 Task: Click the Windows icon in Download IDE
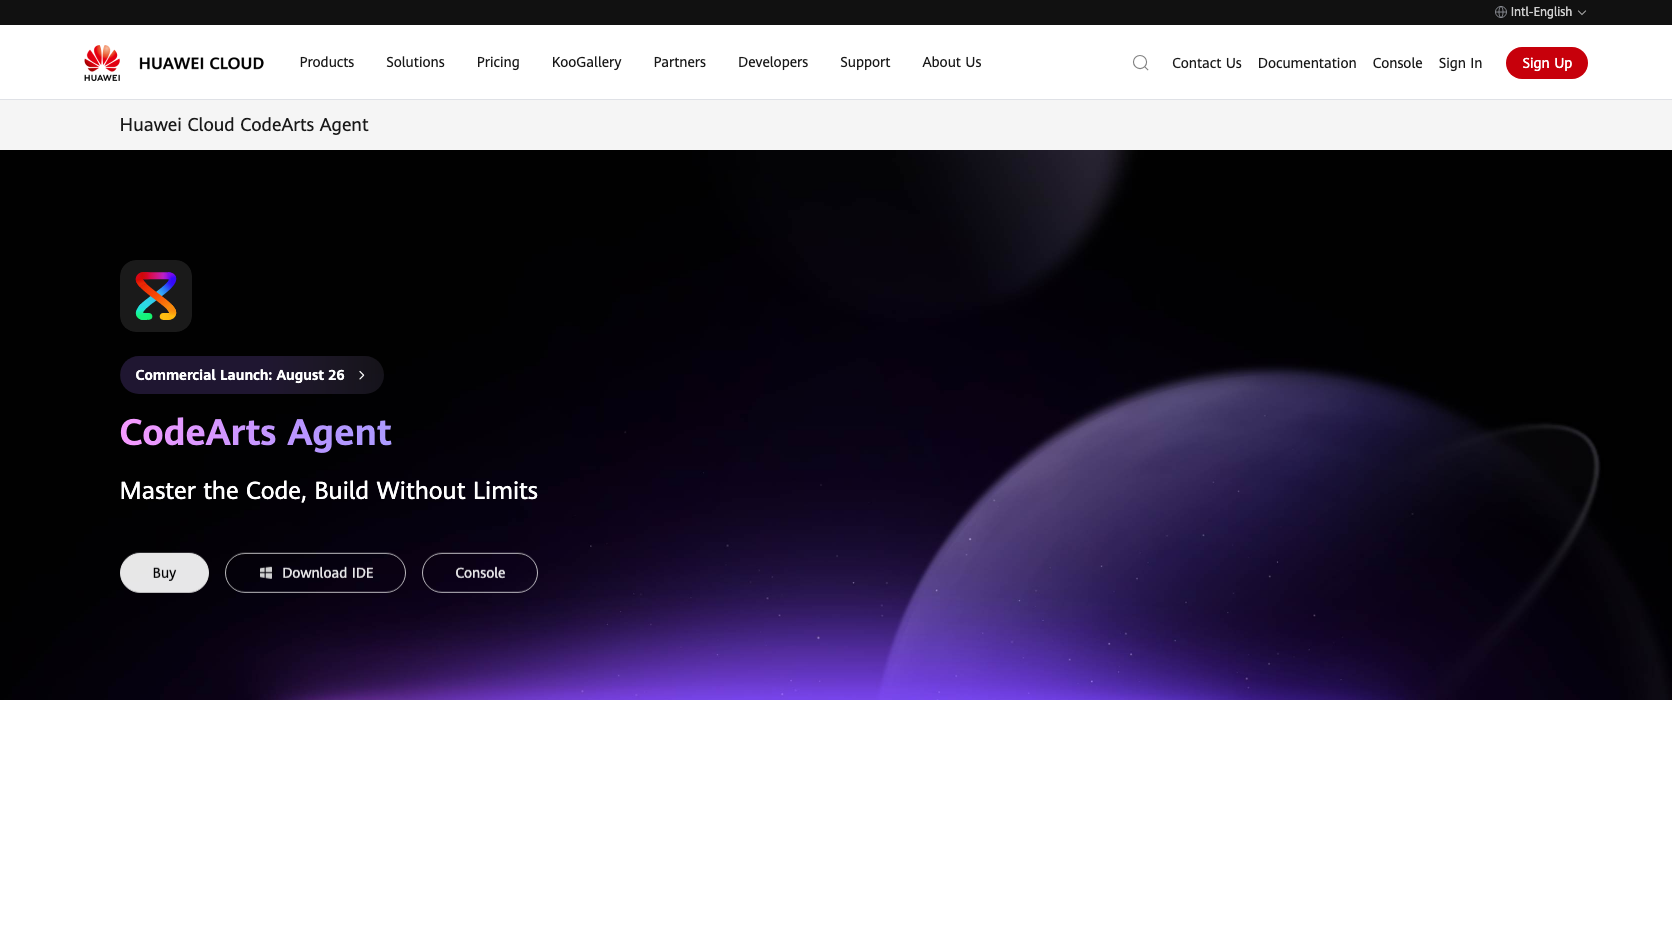click(x=266, y=573)
